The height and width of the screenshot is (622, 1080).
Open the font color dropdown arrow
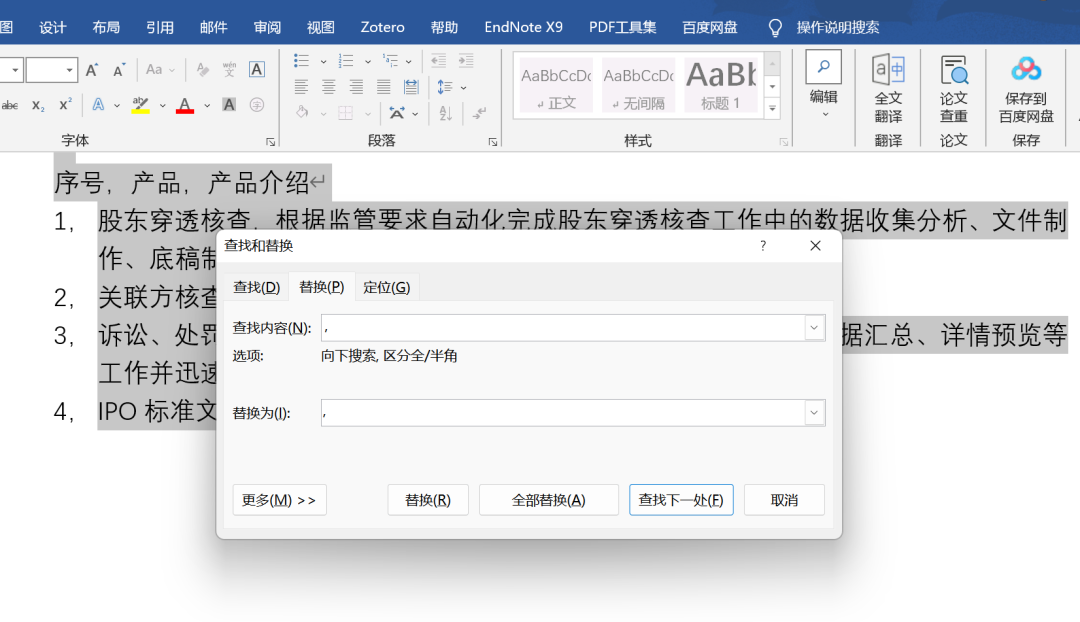[x=207, y=105]
